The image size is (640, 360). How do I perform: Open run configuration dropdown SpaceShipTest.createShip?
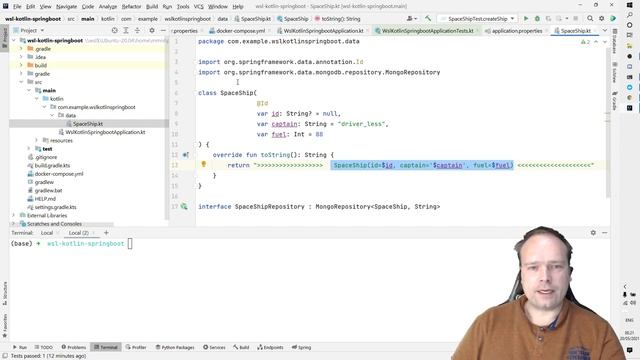pos(477,19)
